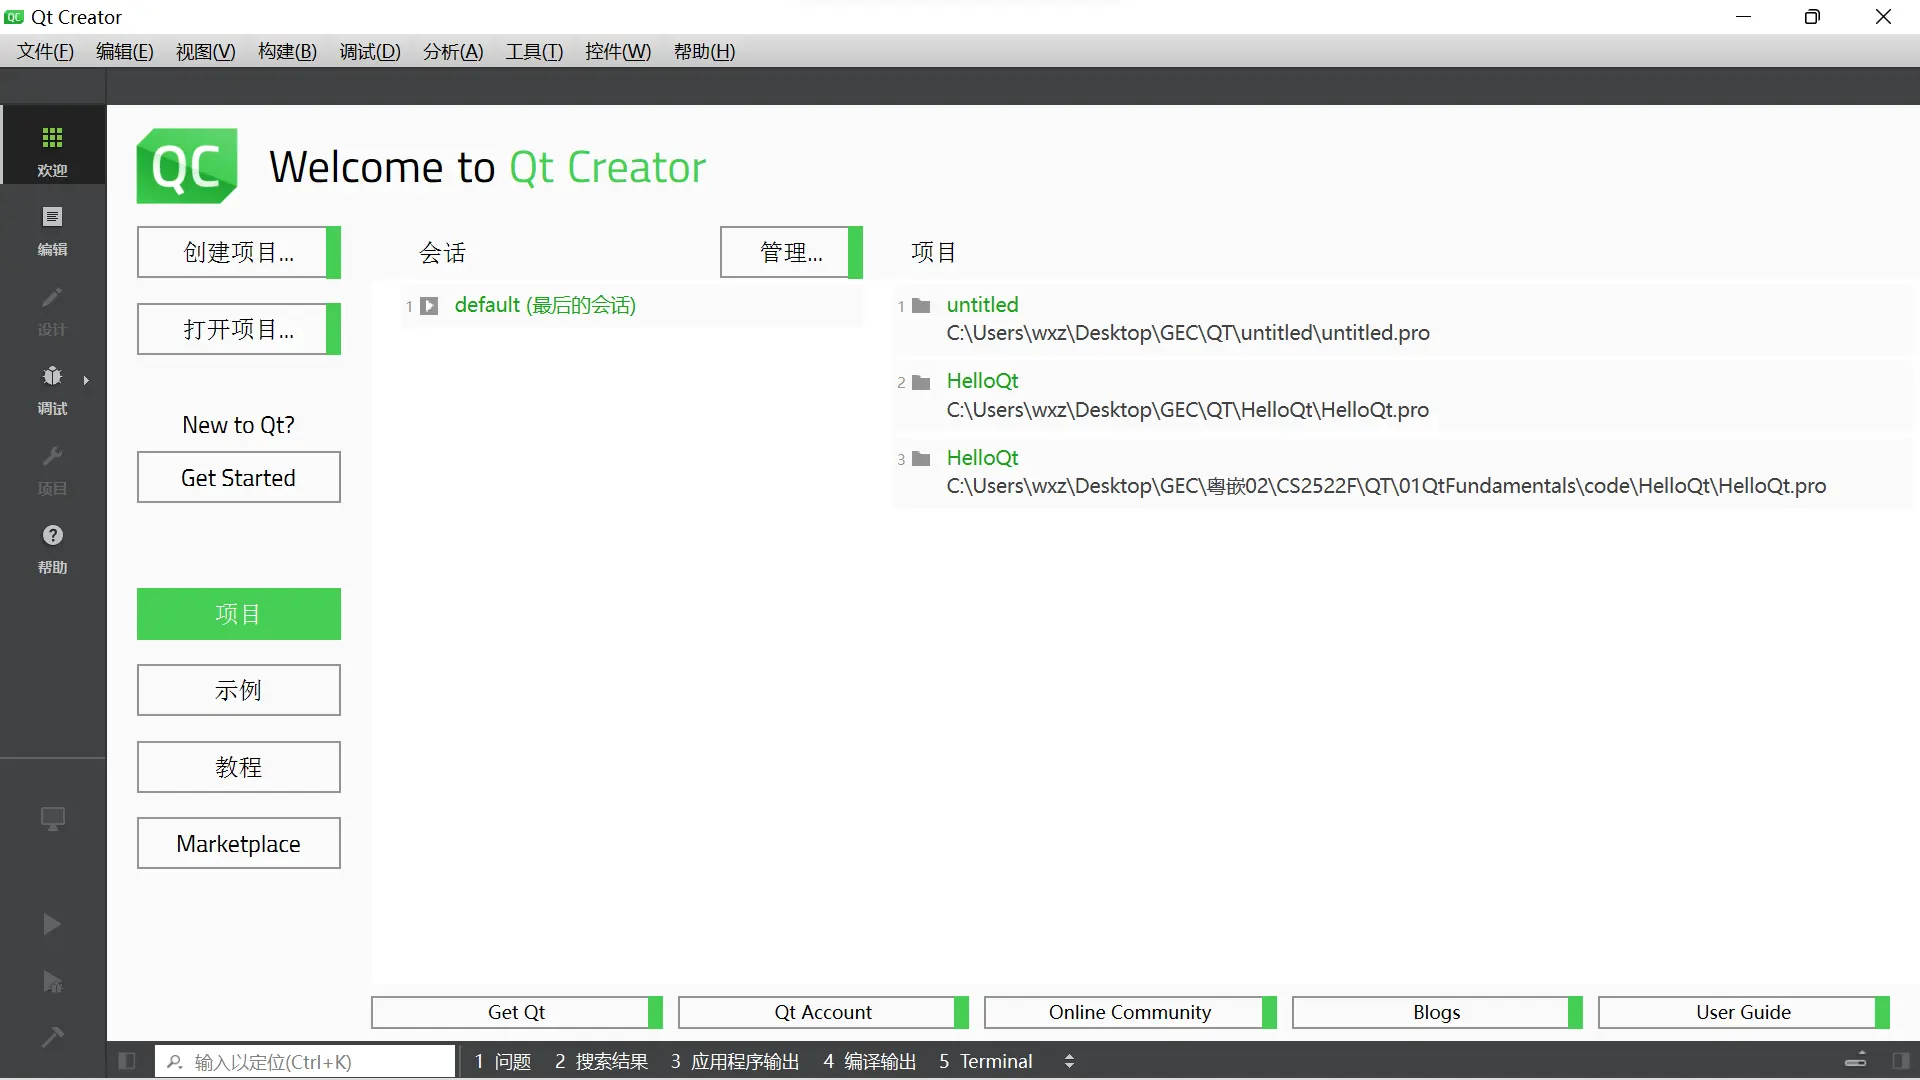Viewport: 1920px width, 1080px height.
Task: Select the 教程 (Tutorials) tab button
Action: coord(239,767)
